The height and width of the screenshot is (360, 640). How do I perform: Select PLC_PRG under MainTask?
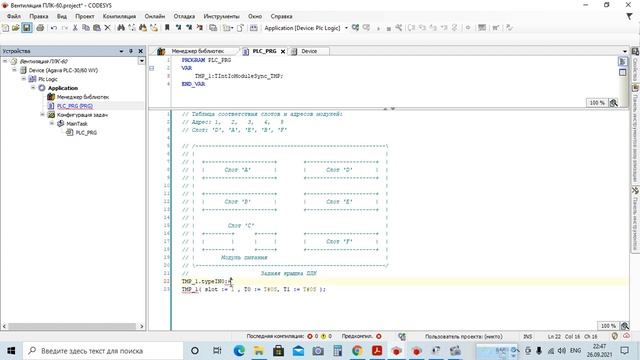coord(86,133)
